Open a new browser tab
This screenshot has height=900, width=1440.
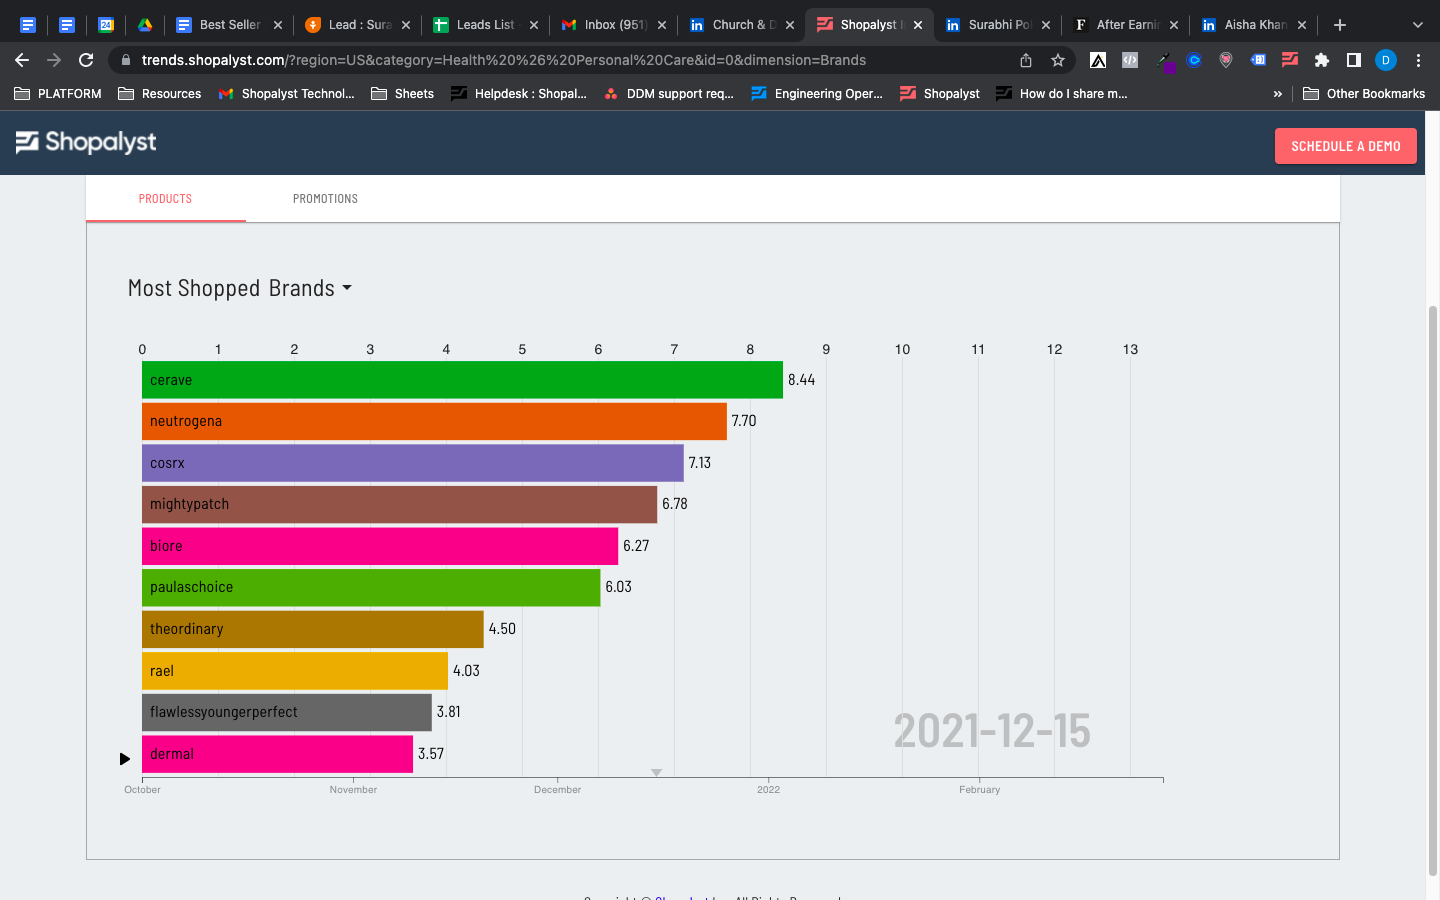[1340, 25]
